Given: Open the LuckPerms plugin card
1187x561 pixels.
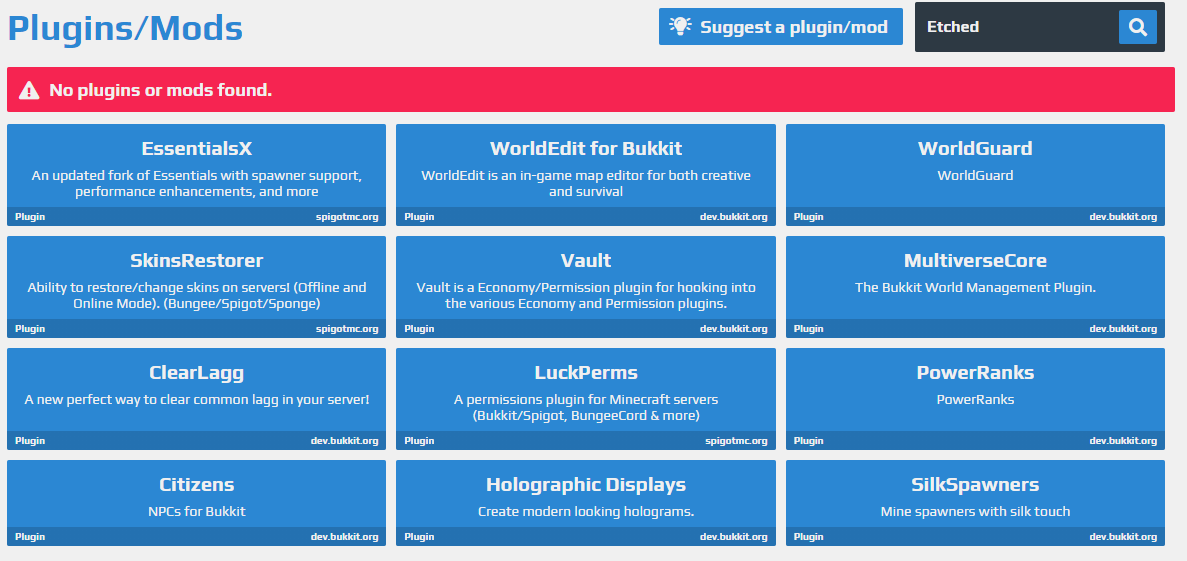Looking at the screenshot, I should pyautogui.click(x=586, y=399).
